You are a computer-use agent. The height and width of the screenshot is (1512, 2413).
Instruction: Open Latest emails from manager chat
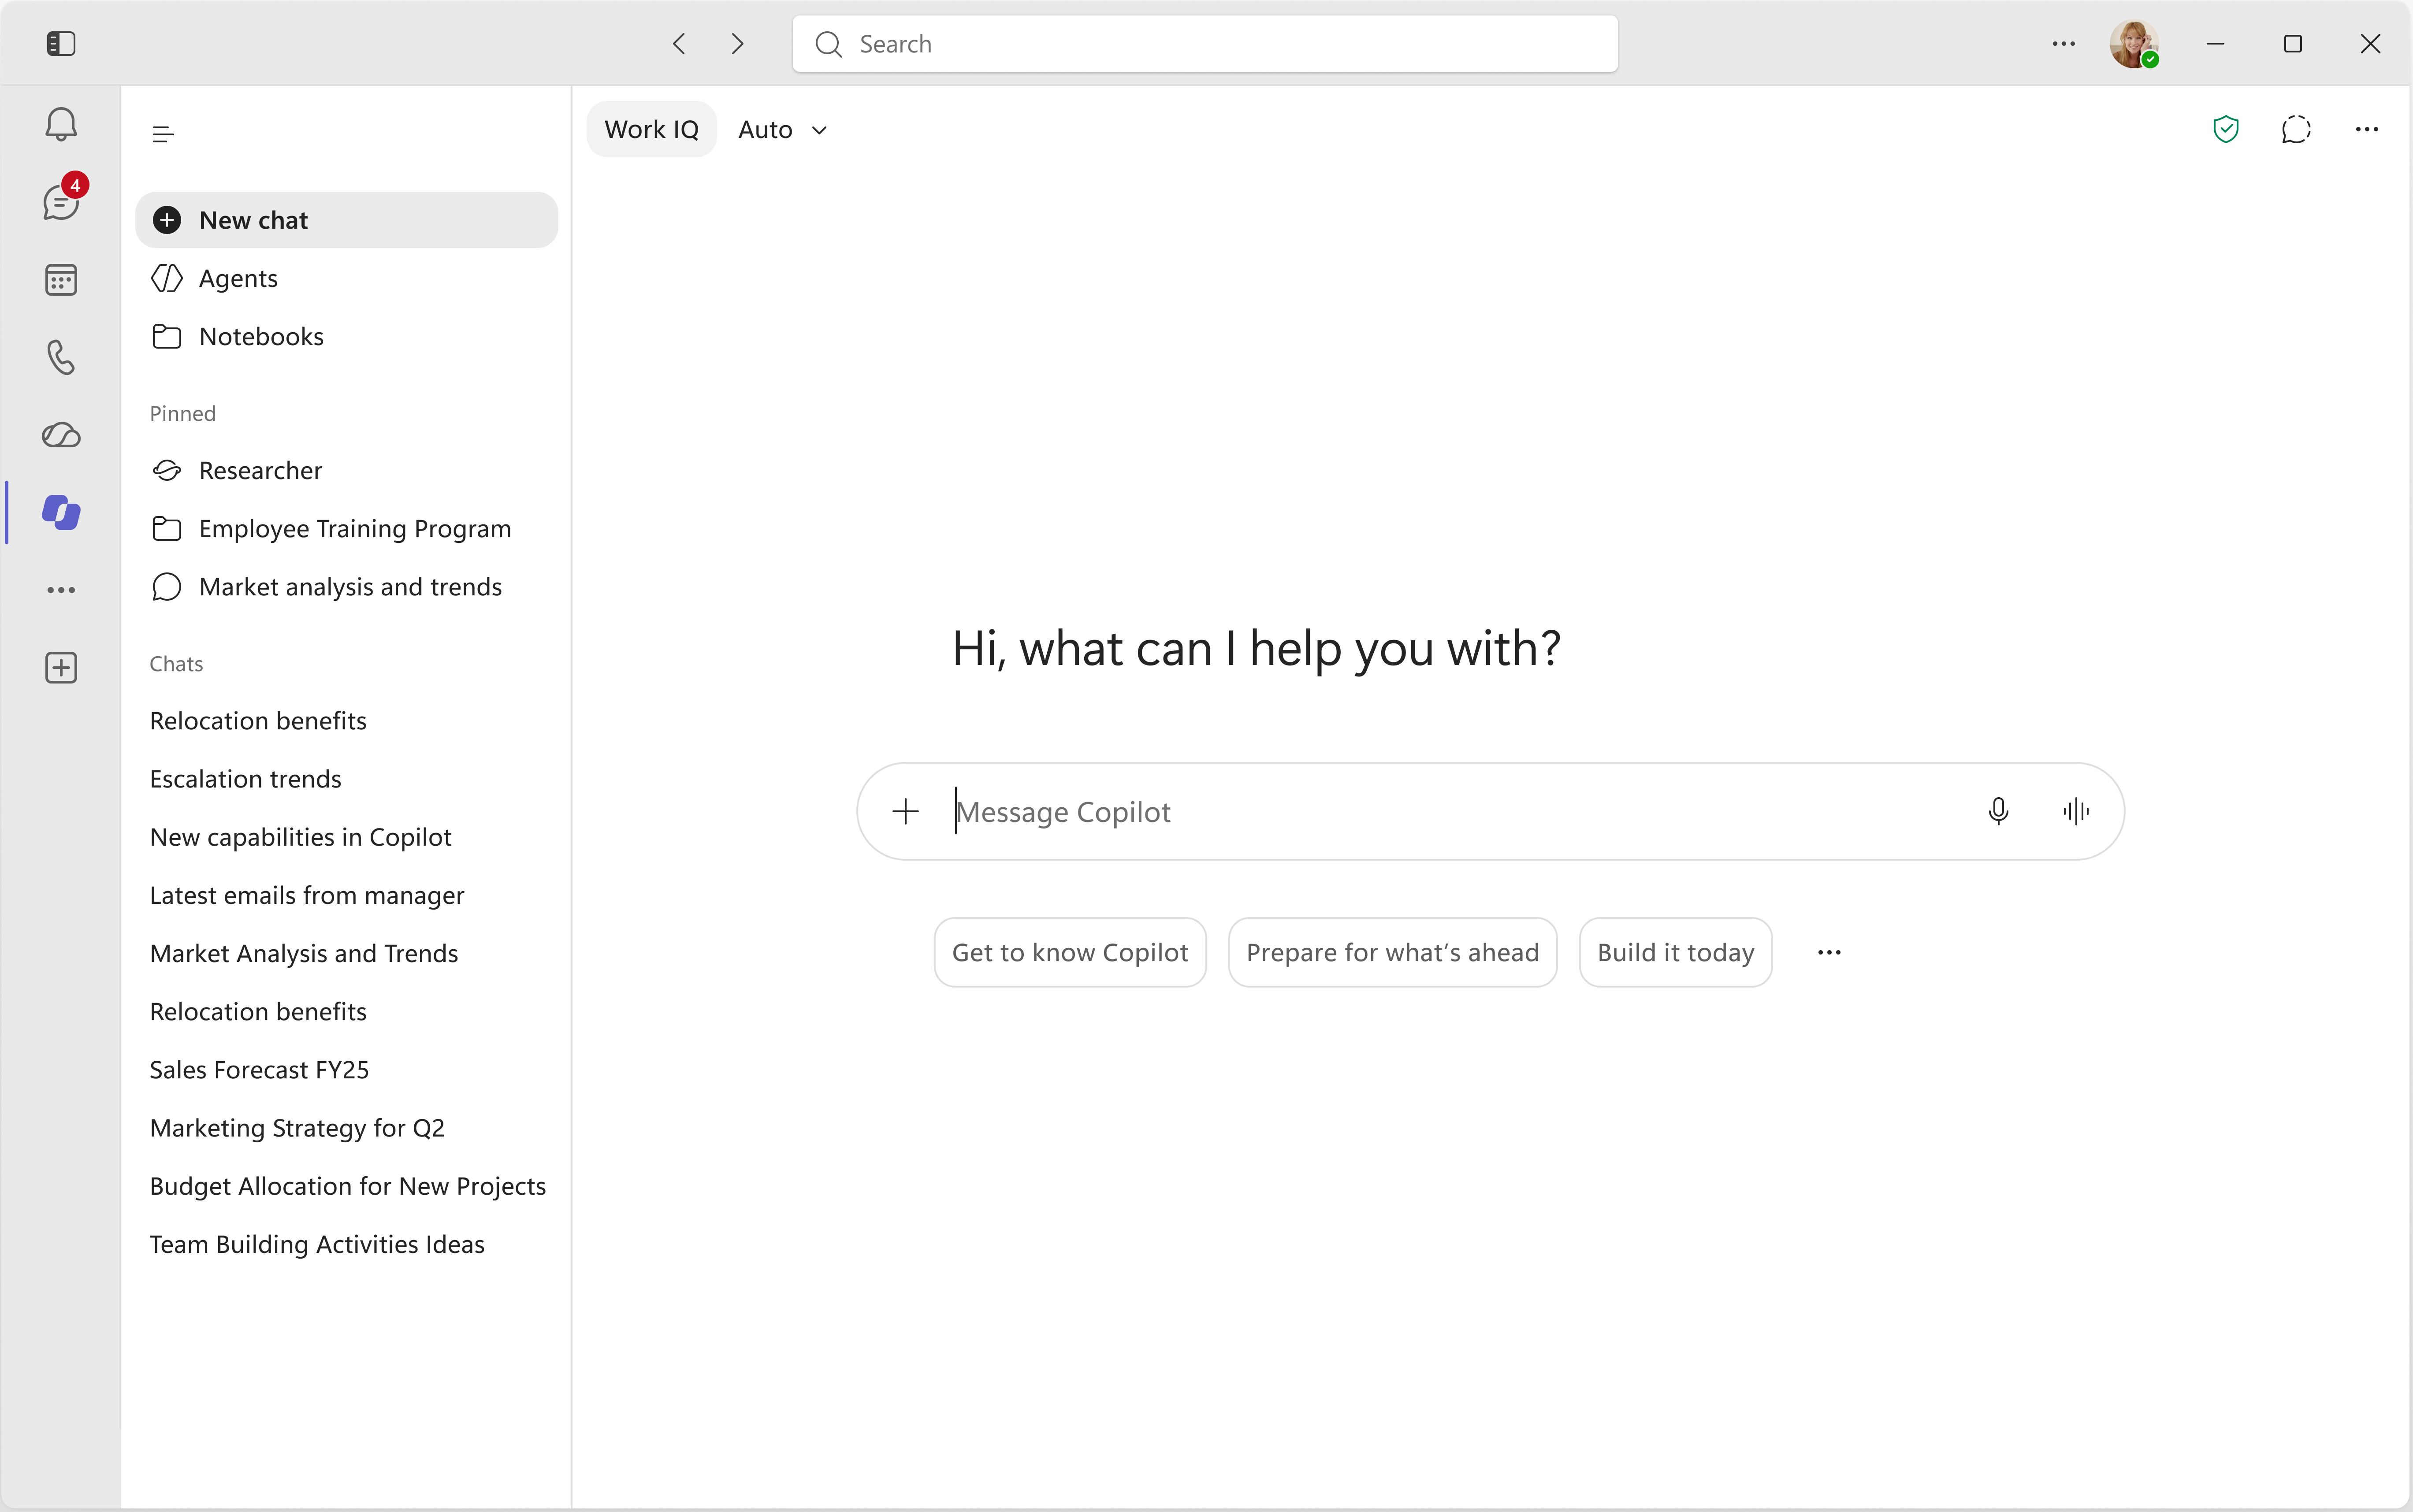tap(346, 895)
